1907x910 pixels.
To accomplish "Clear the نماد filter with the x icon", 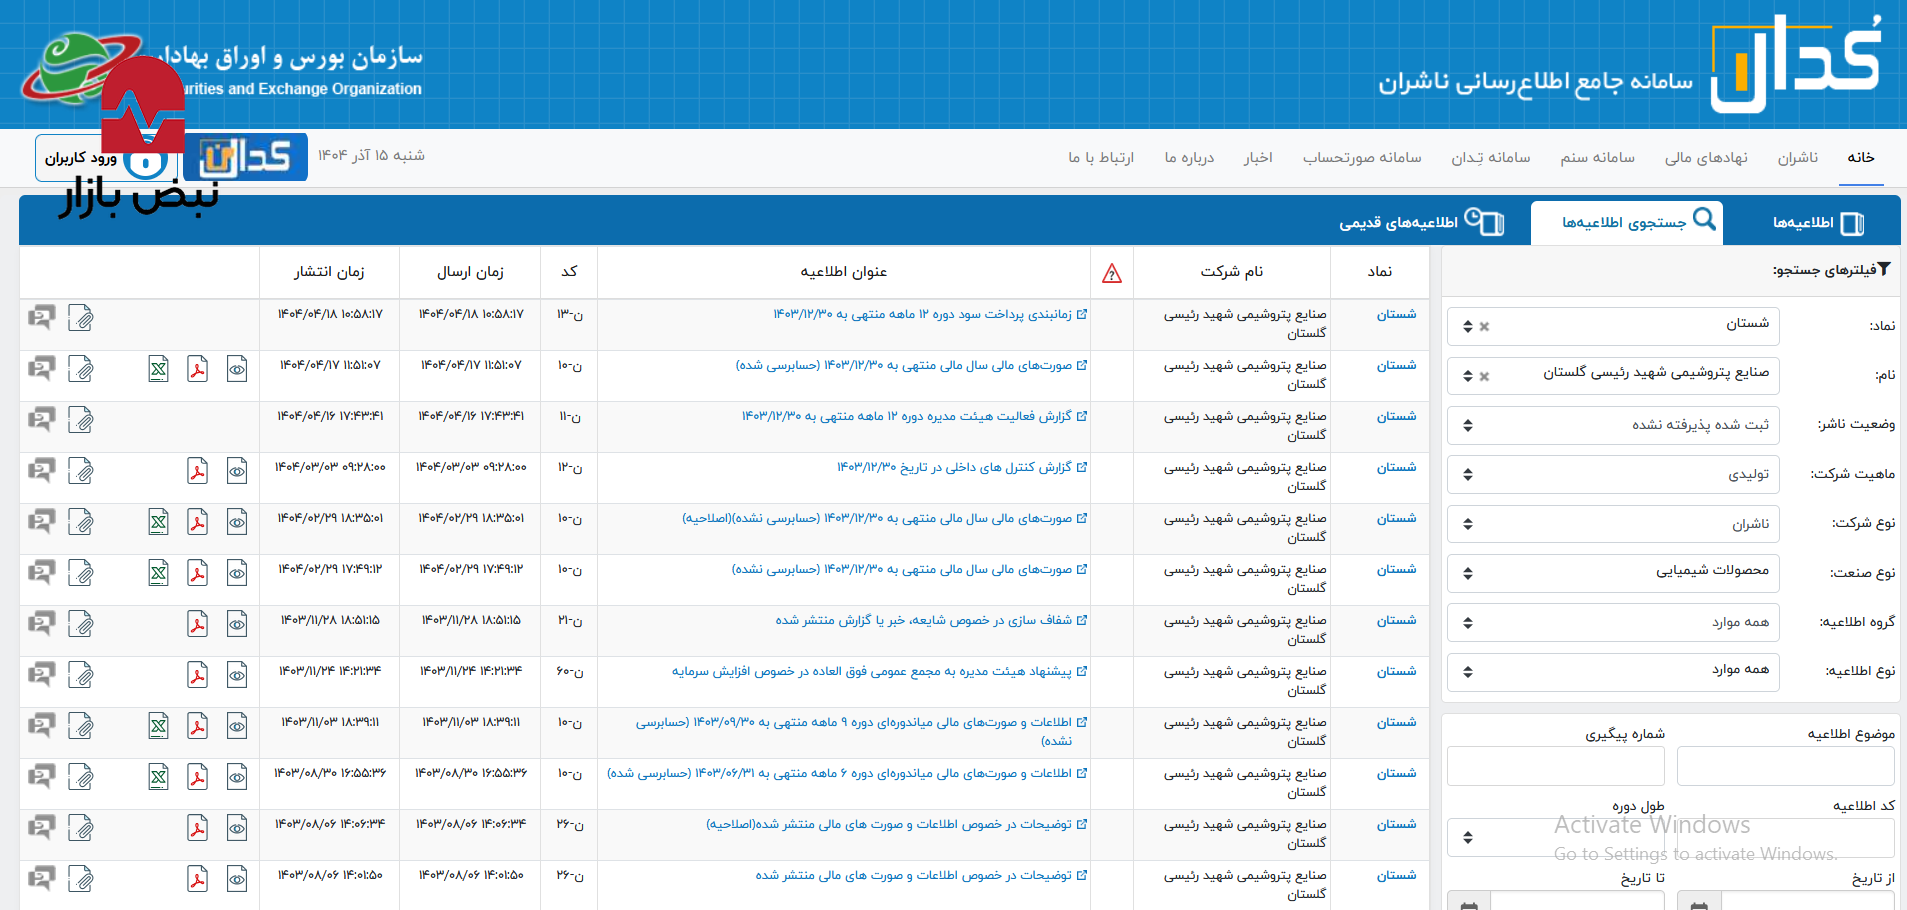I will tap(1484, 325).
